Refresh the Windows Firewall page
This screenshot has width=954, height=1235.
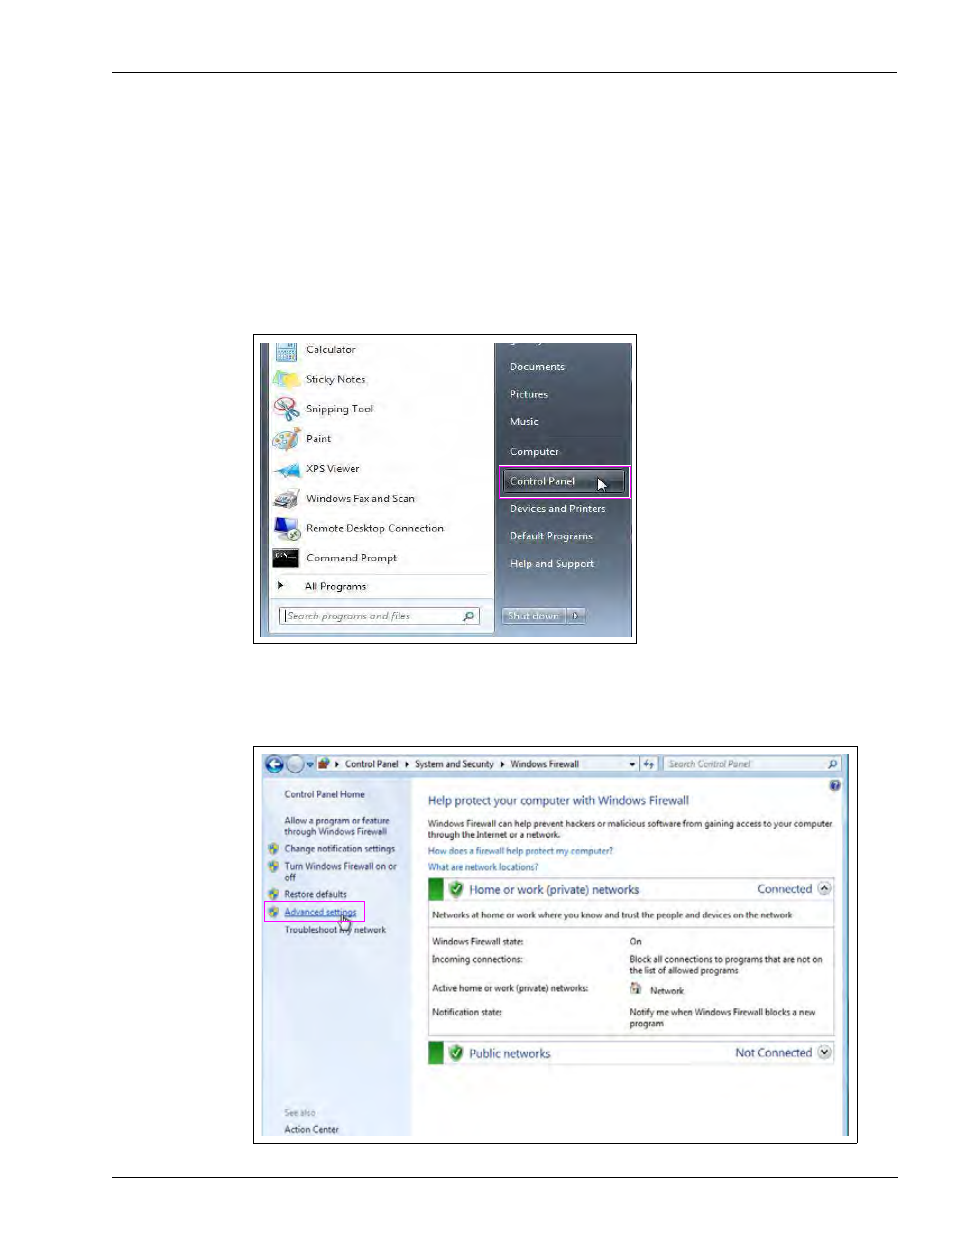649,764
